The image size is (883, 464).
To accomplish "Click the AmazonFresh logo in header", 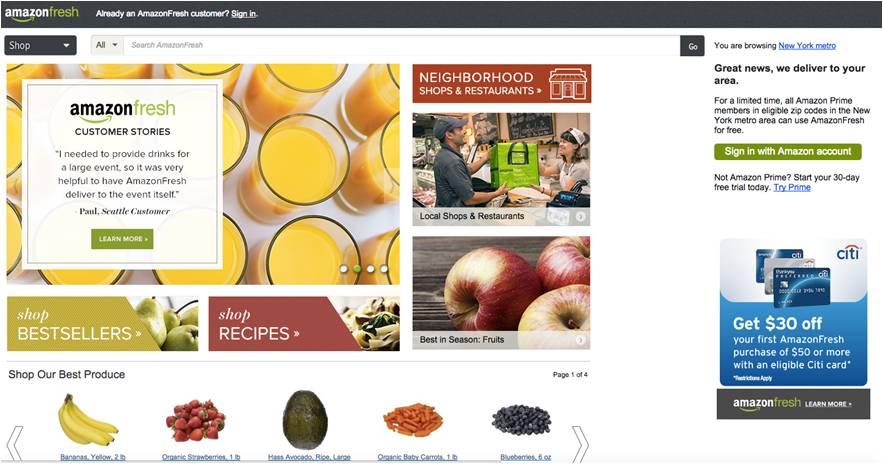I will point(42,14).
